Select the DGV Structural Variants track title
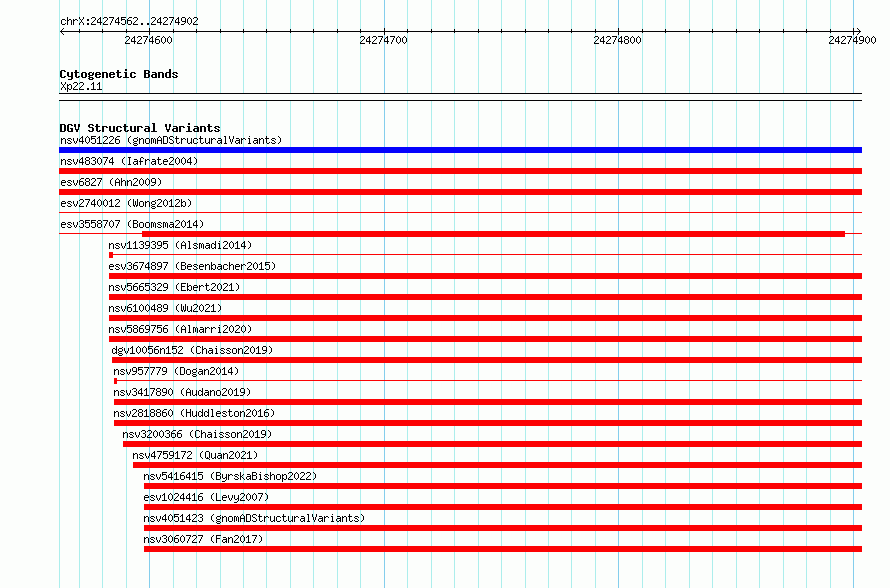 [140, 128]
